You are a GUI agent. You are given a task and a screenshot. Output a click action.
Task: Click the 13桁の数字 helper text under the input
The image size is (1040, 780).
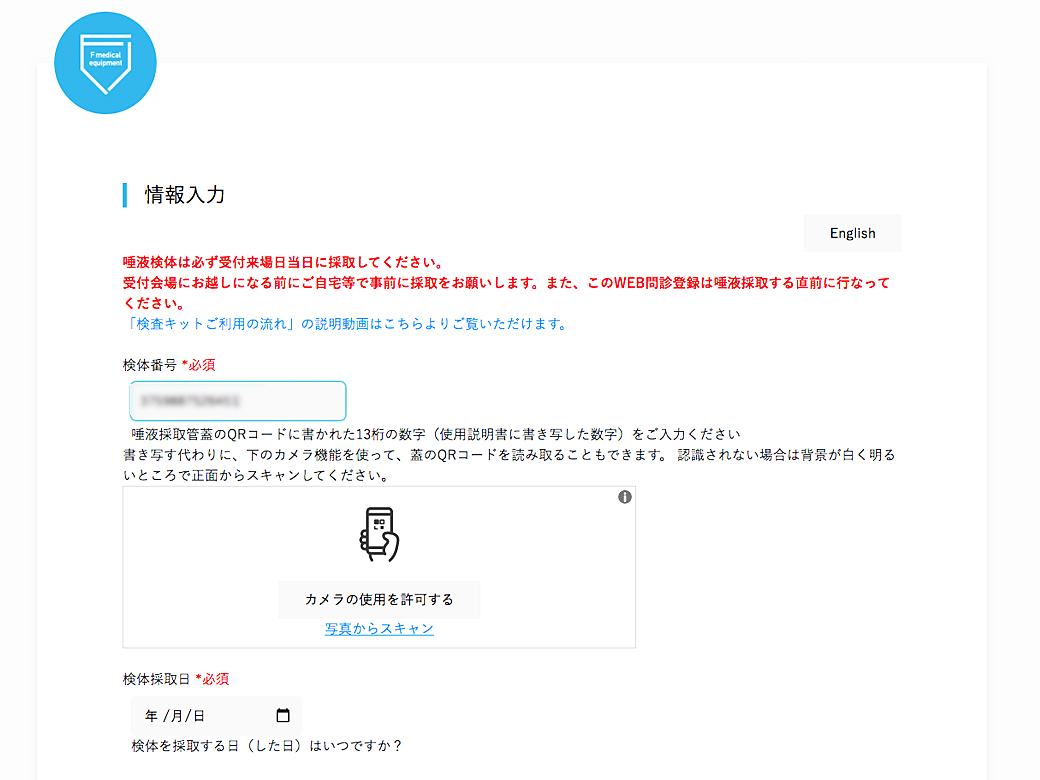pos(435,434)
